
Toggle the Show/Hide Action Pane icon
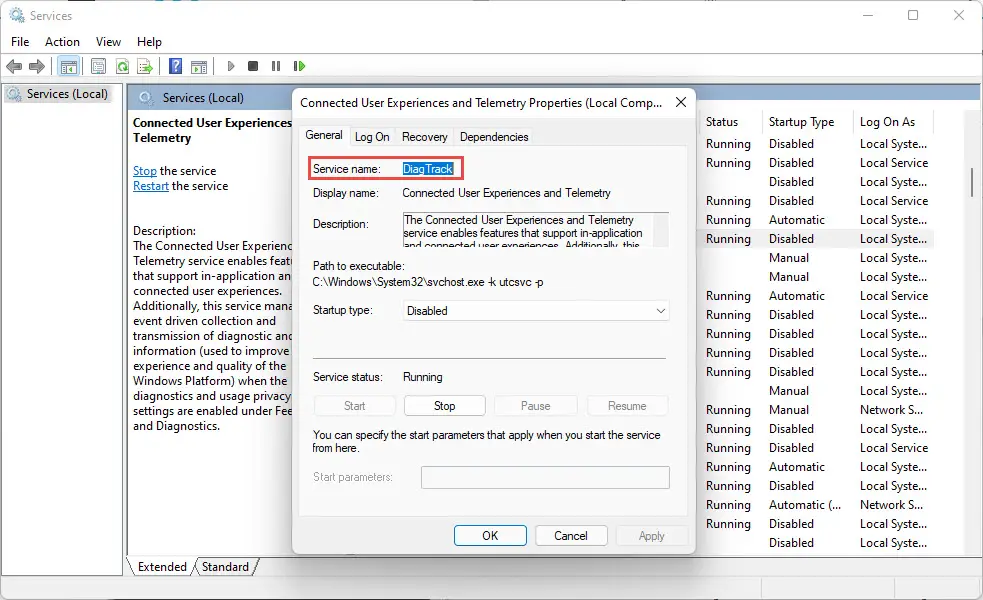[199, 66]
